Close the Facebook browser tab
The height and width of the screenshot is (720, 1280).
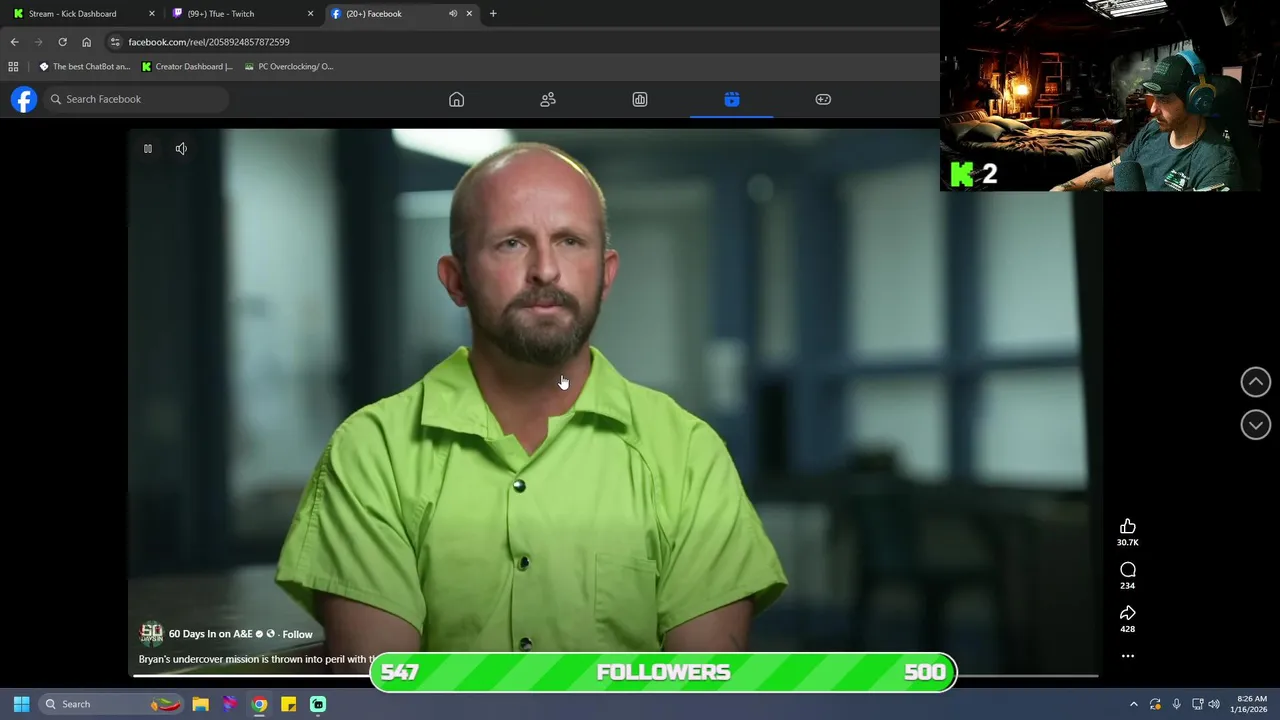click(469, 14)
